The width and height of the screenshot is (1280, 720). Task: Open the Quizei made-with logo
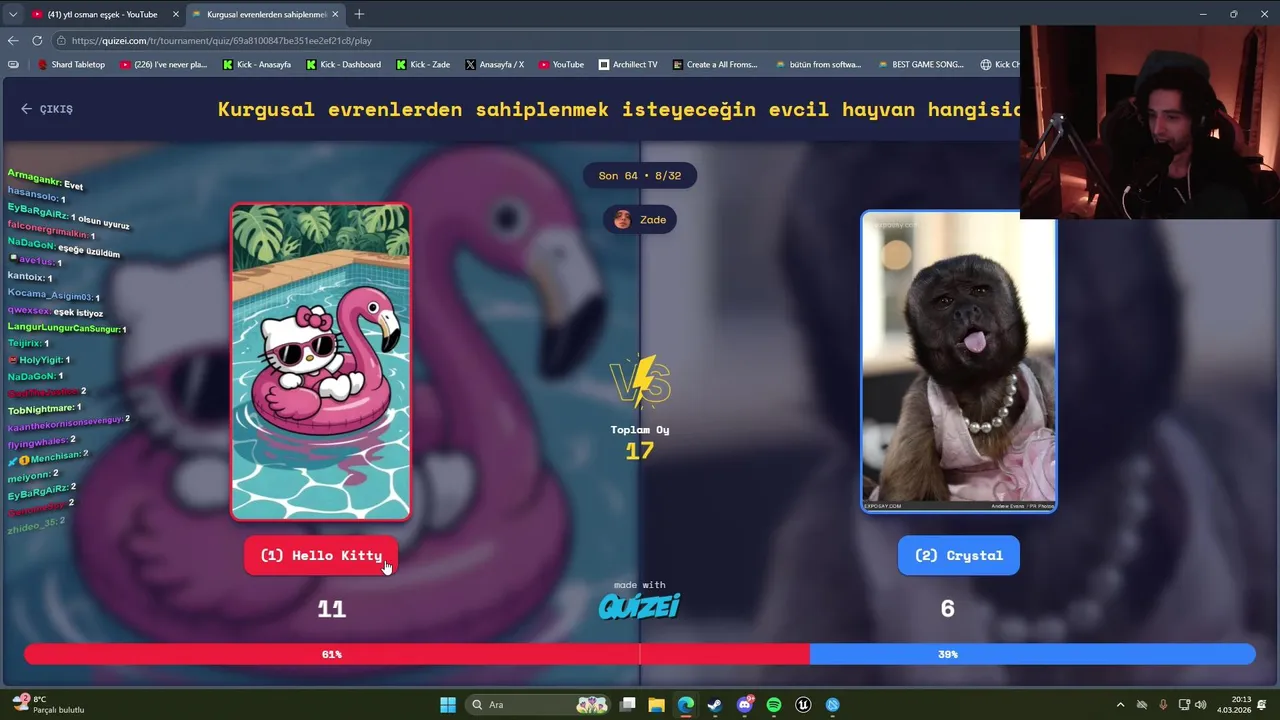pyautogui.click(x=640, y=606)
